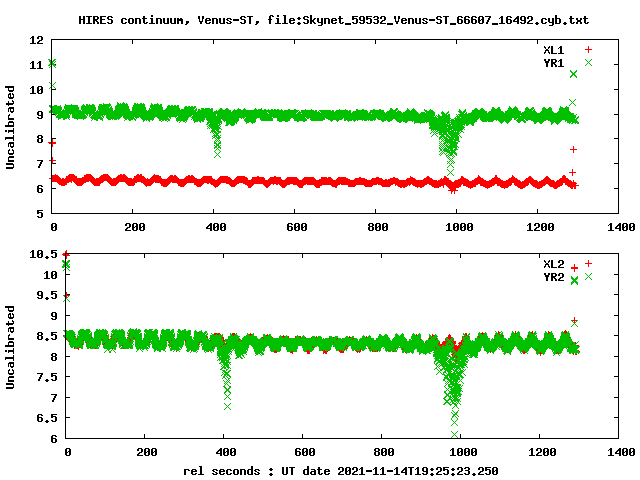Viewport: 640px width, 480px height.
Task: Click the lowest YR2 dip point near 400 seconds
Action: (x=227, y=407)
